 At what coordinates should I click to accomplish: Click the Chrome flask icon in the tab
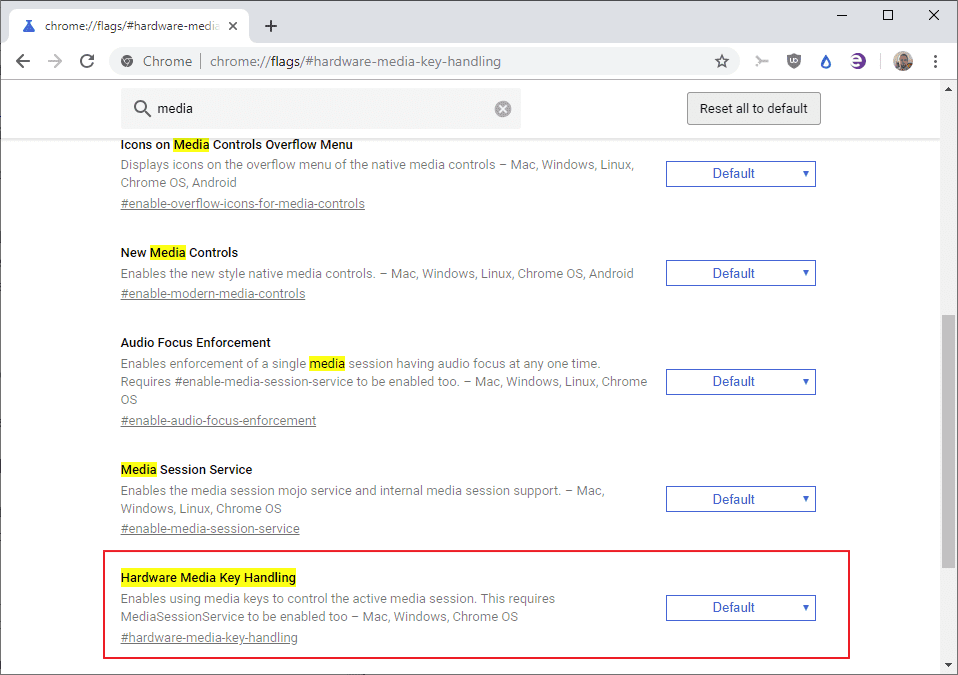click(x=30, y=27)
